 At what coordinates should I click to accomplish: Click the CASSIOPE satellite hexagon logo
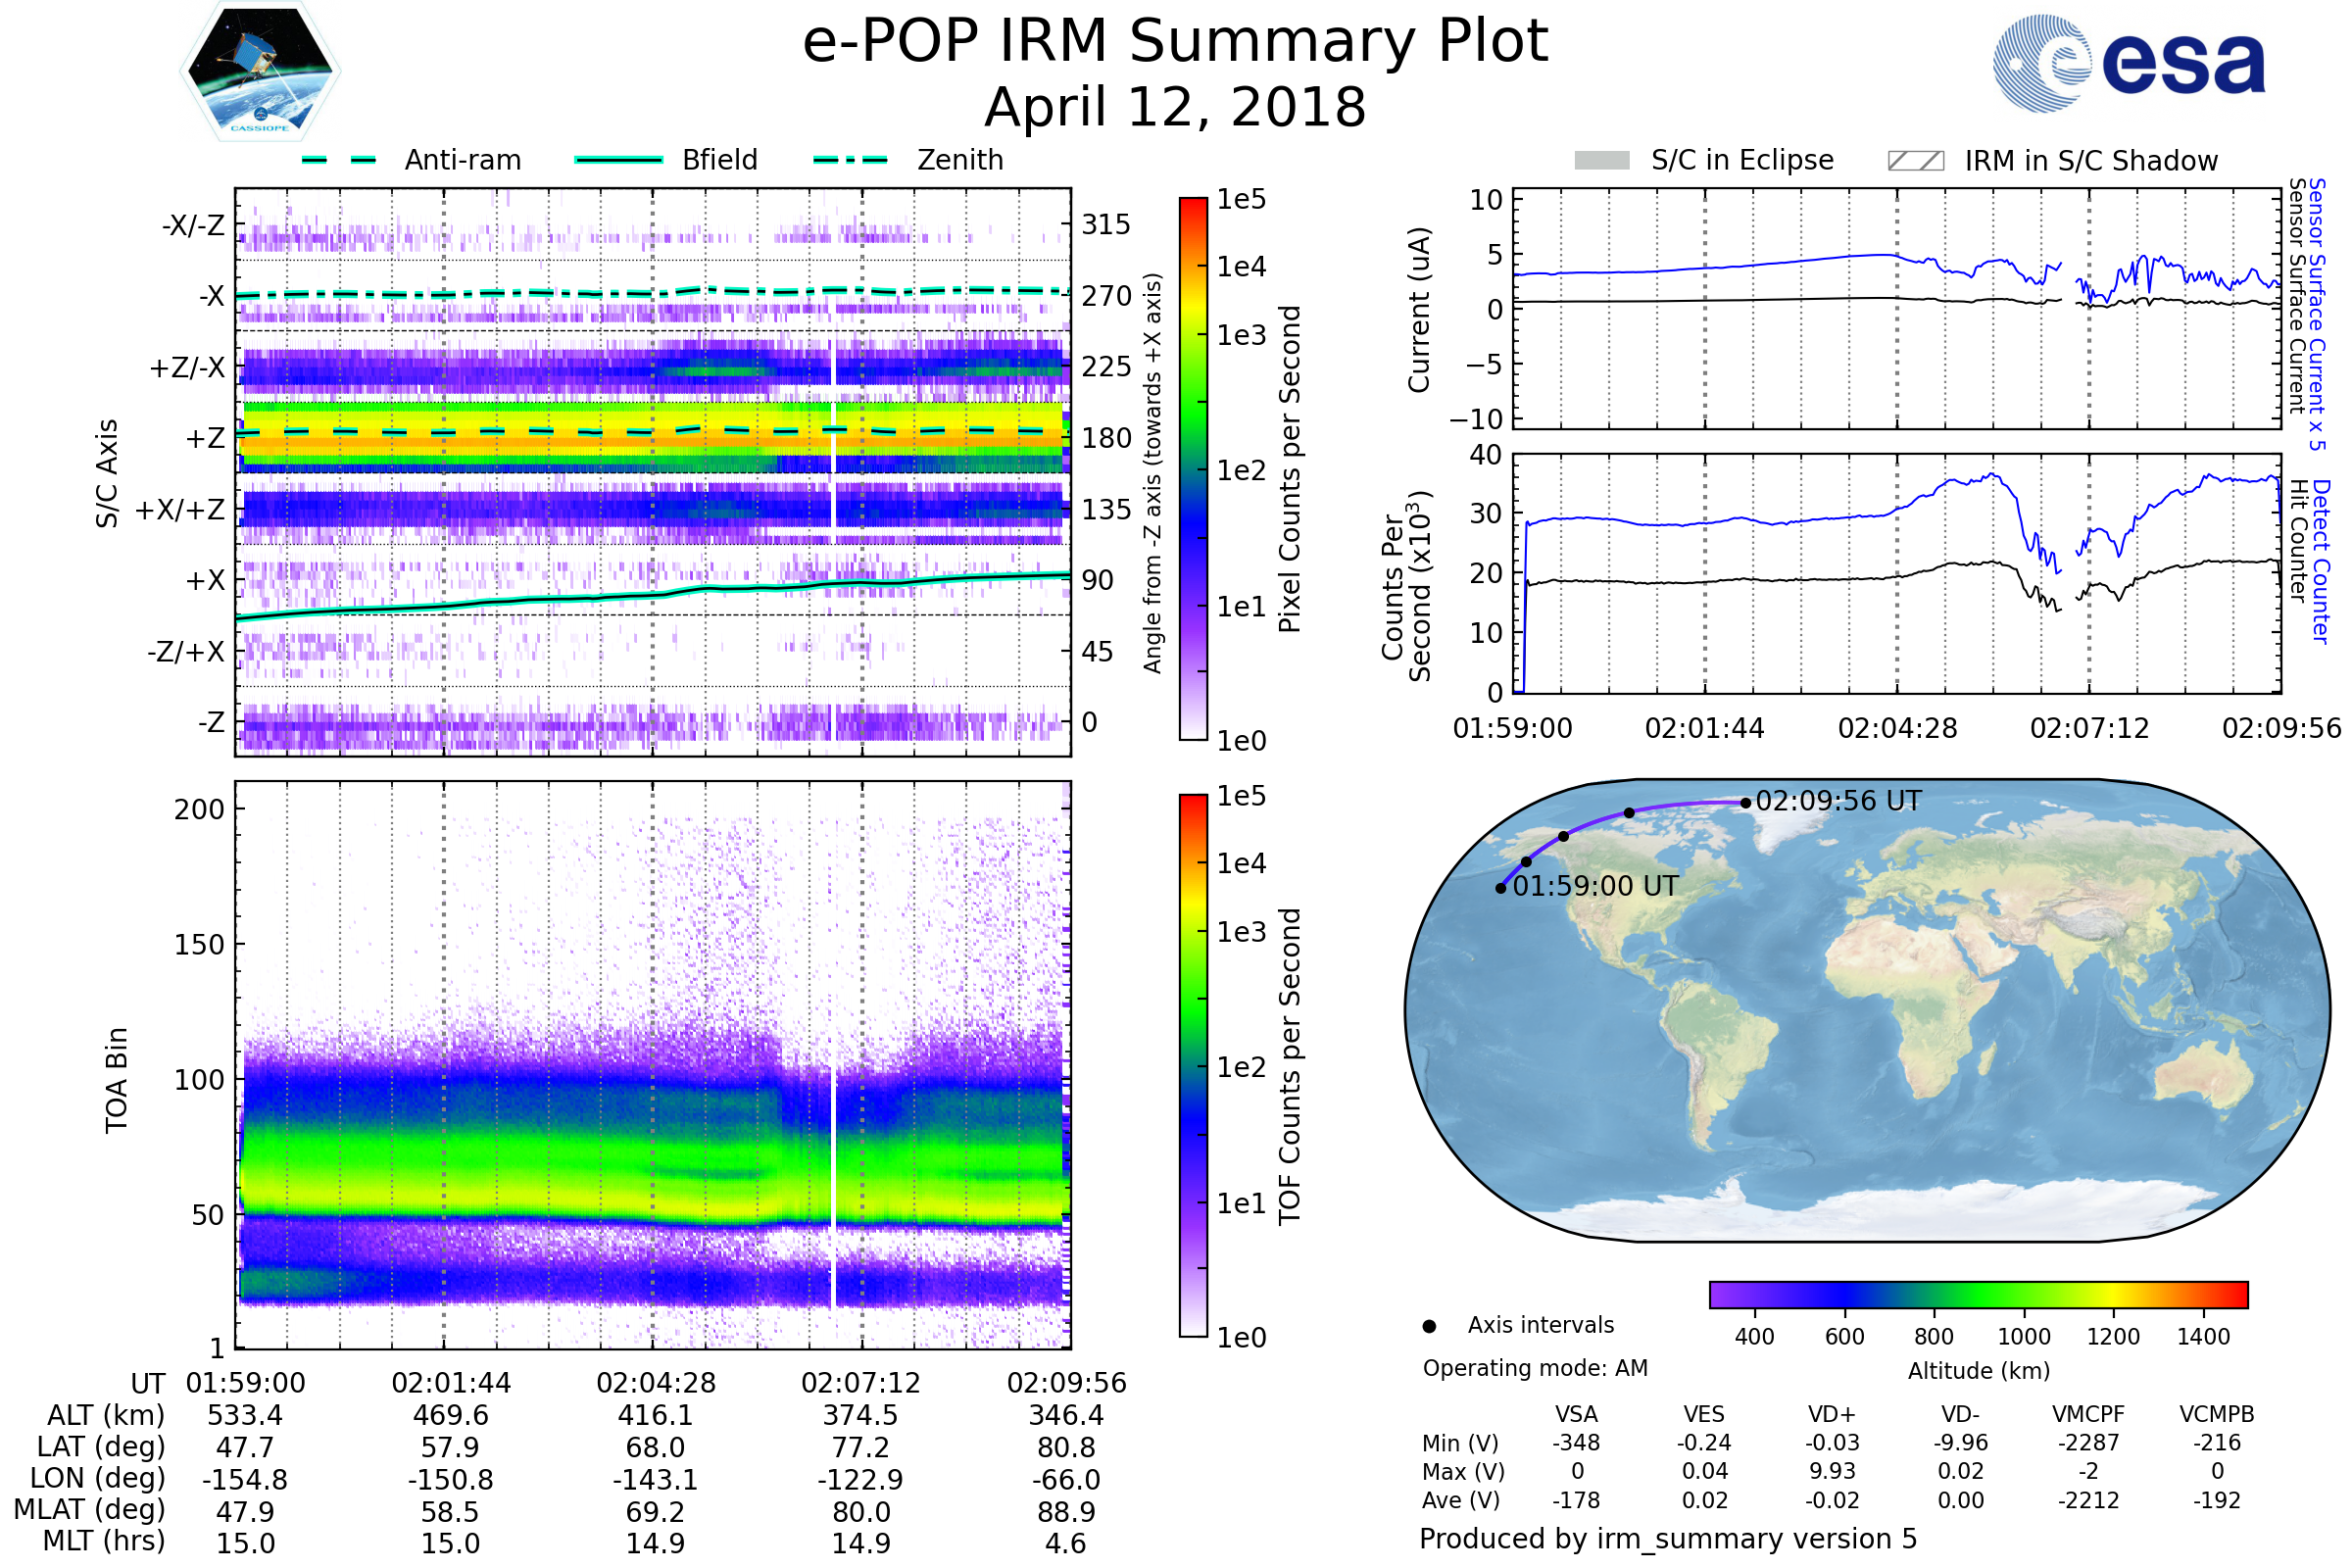point(260,72)
